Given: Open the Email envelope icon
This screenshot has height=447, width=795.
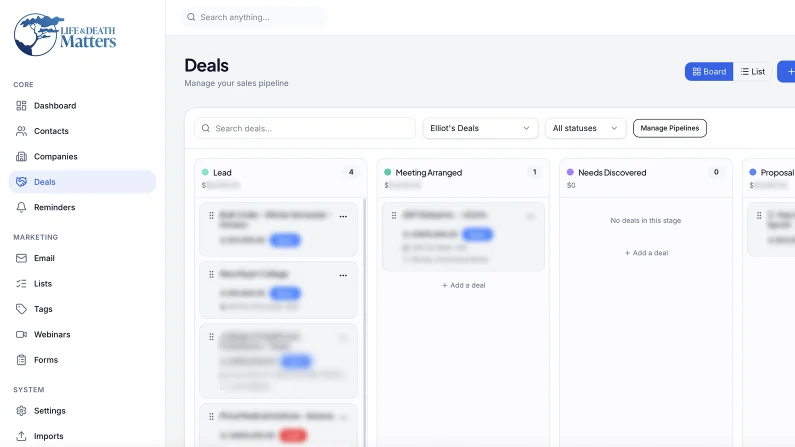Looking at the screenshot, I should click(21, 258).
